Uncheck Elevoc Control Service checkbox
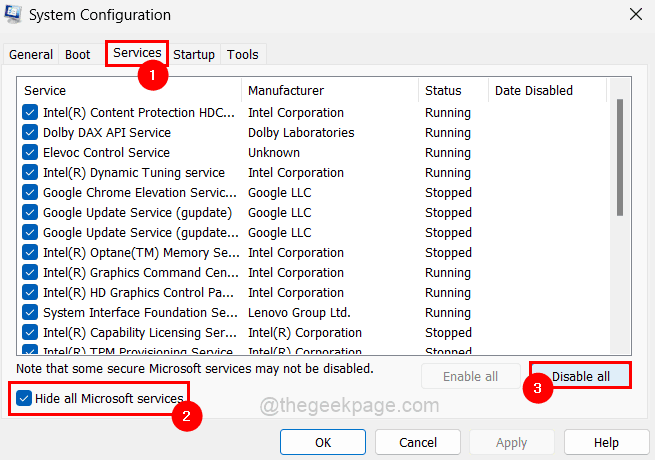This screenshot has width=655, height=460. 30,153
